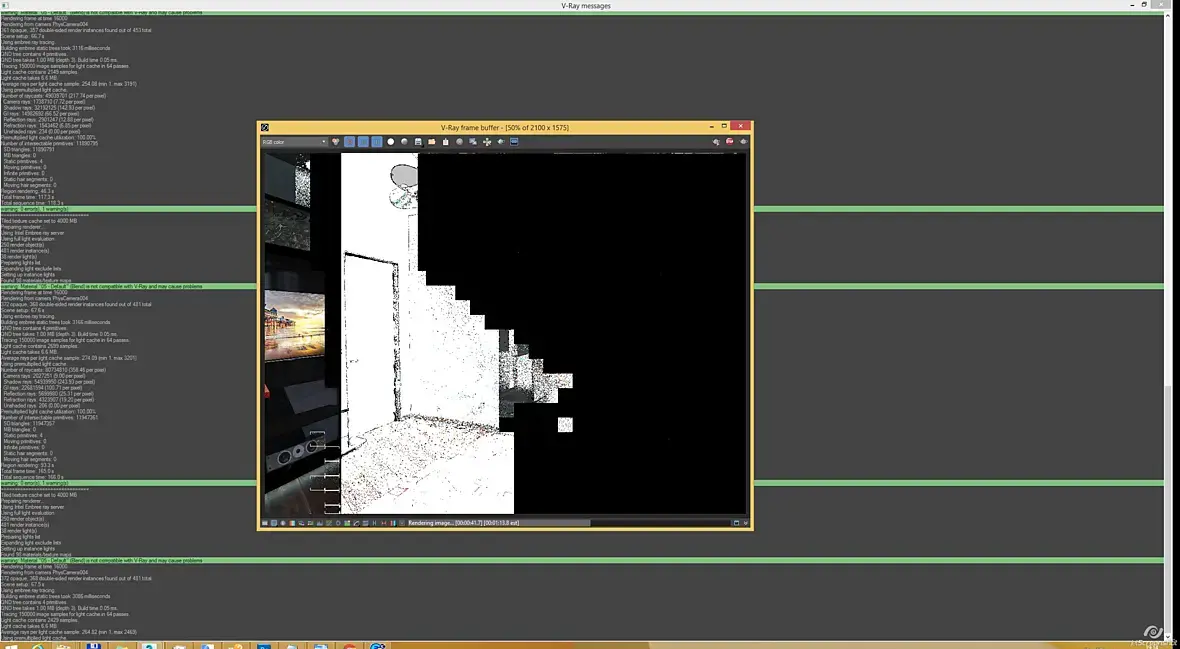Load an image with the folder icon
The image size is (1180, 649).
click(x=431, y=142)
